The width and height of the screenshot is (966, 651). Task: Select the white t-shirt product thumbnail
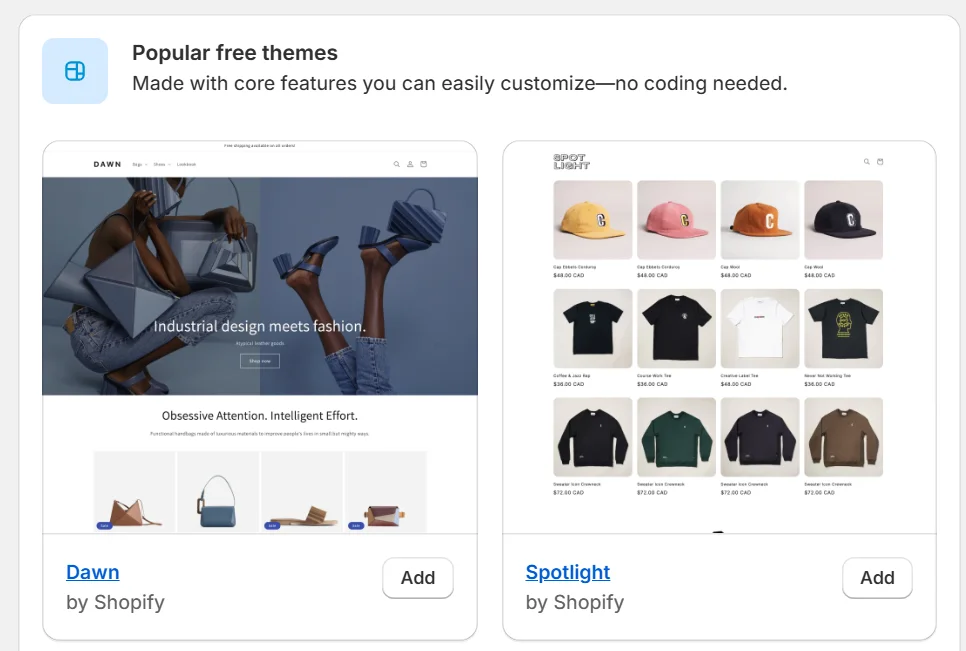click(760, 329)
